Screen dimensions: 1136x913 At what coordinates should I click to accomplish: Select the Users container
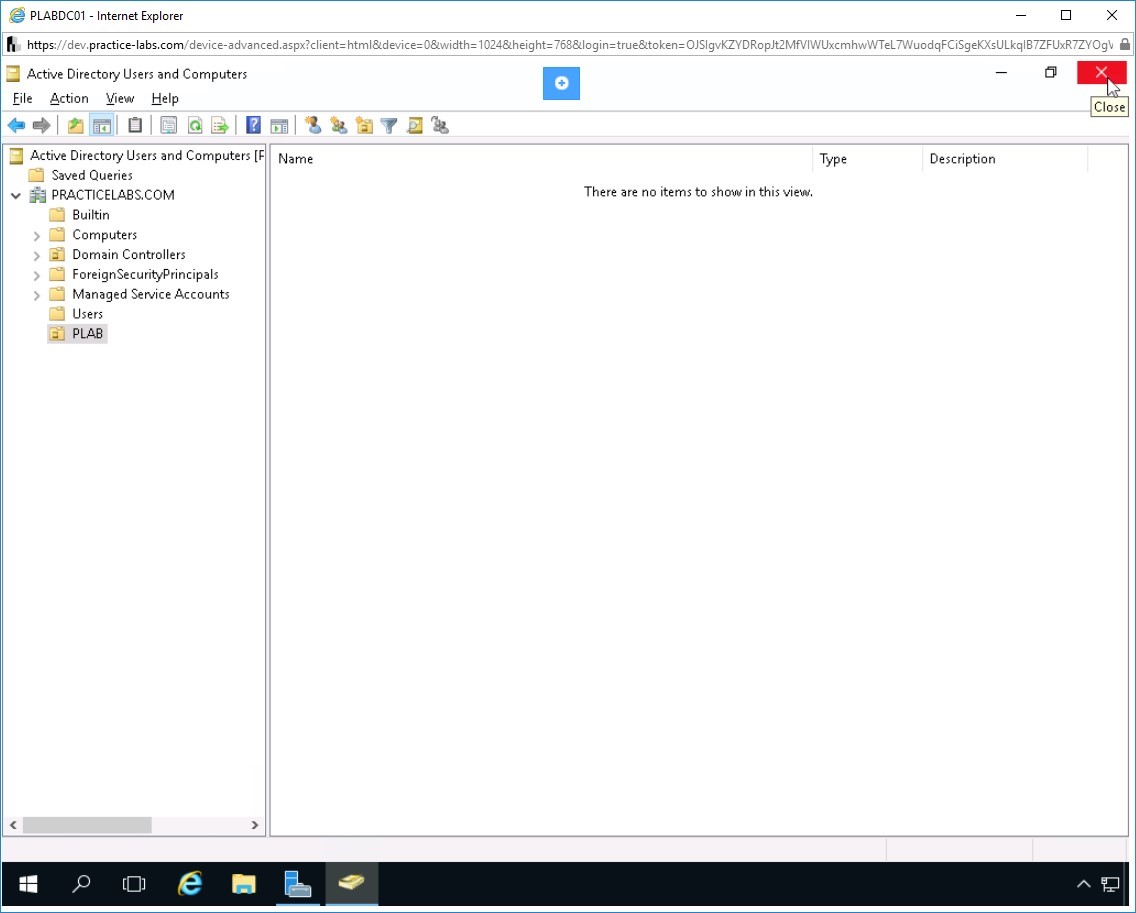[x=87, y=314]
